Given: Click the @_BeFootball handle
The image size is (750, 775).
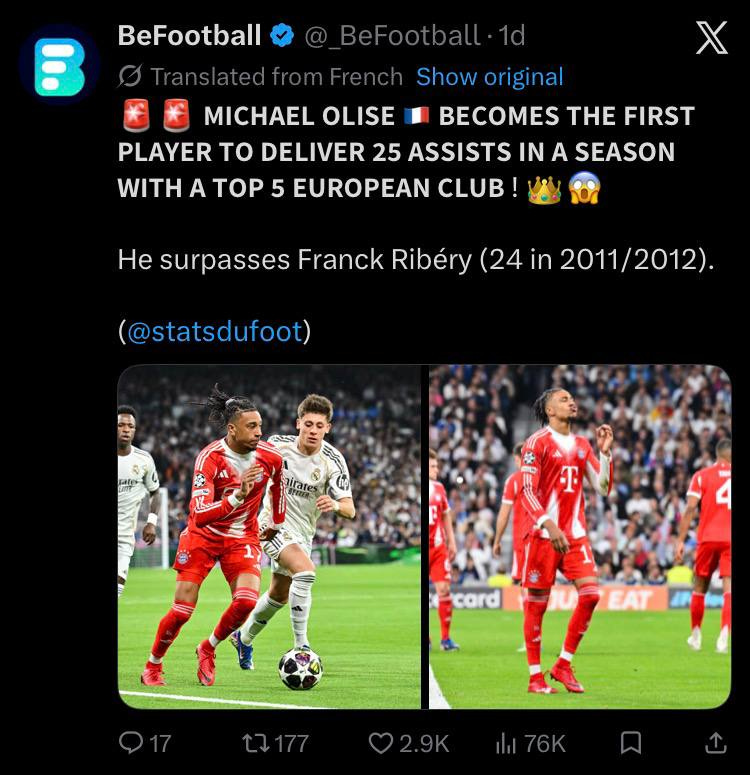Looking at the screenshot, I should (x=392, y=36).
